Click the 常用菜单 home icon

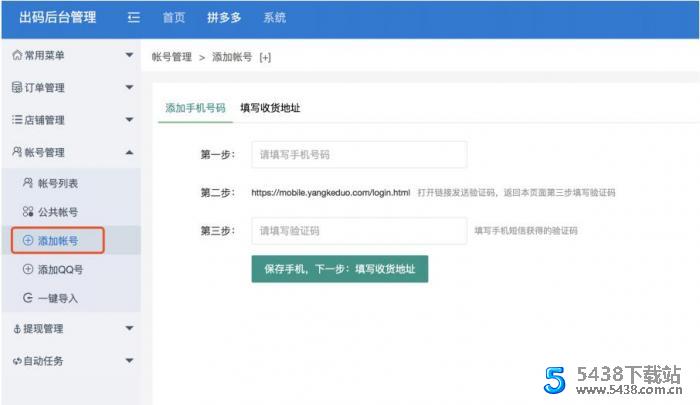click(16, 55)
